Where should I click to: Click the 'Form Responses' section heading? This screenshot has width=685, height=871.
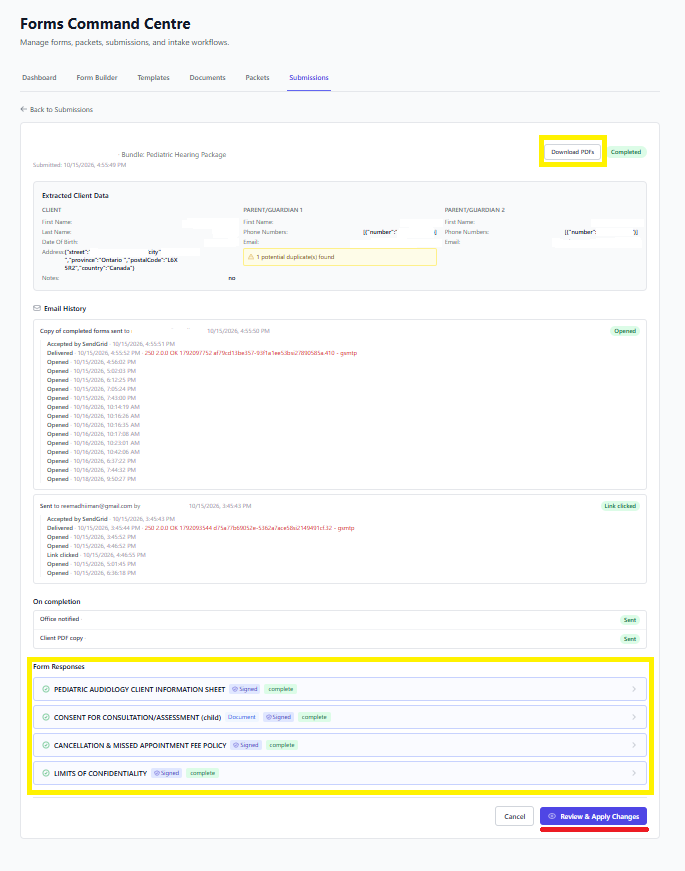(x=59, y=667)
